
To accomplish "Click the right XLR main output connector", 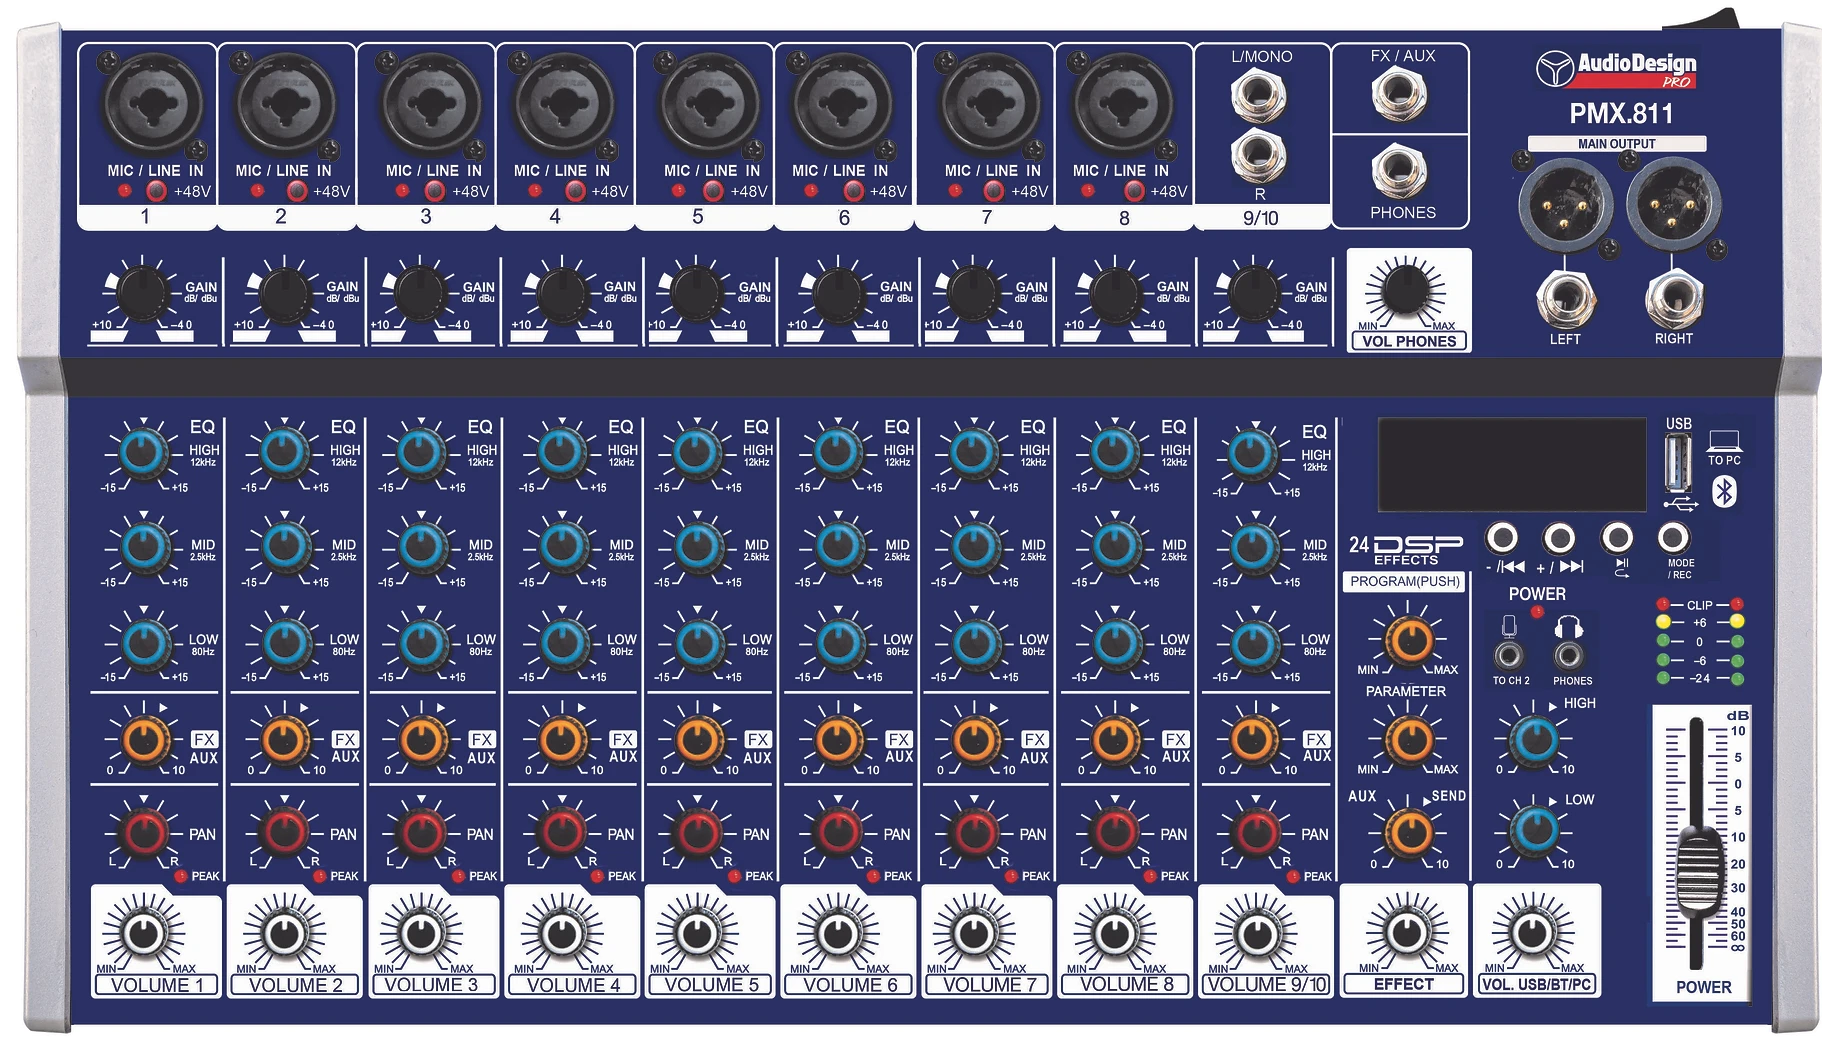I will click(x=1671, y=205).
